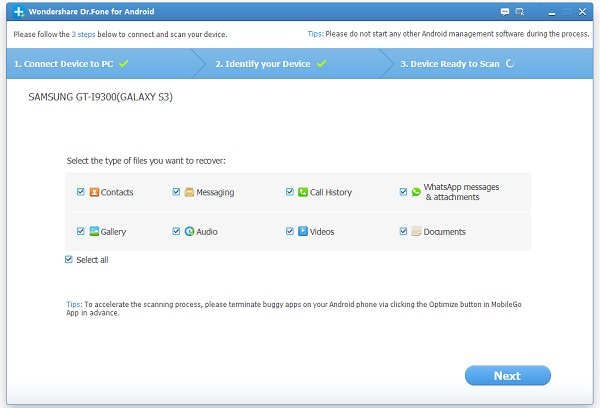Screen dimensions: 600x408
Task: Uncheck the Gallery checkbox
Action: (x=80, y=231)
